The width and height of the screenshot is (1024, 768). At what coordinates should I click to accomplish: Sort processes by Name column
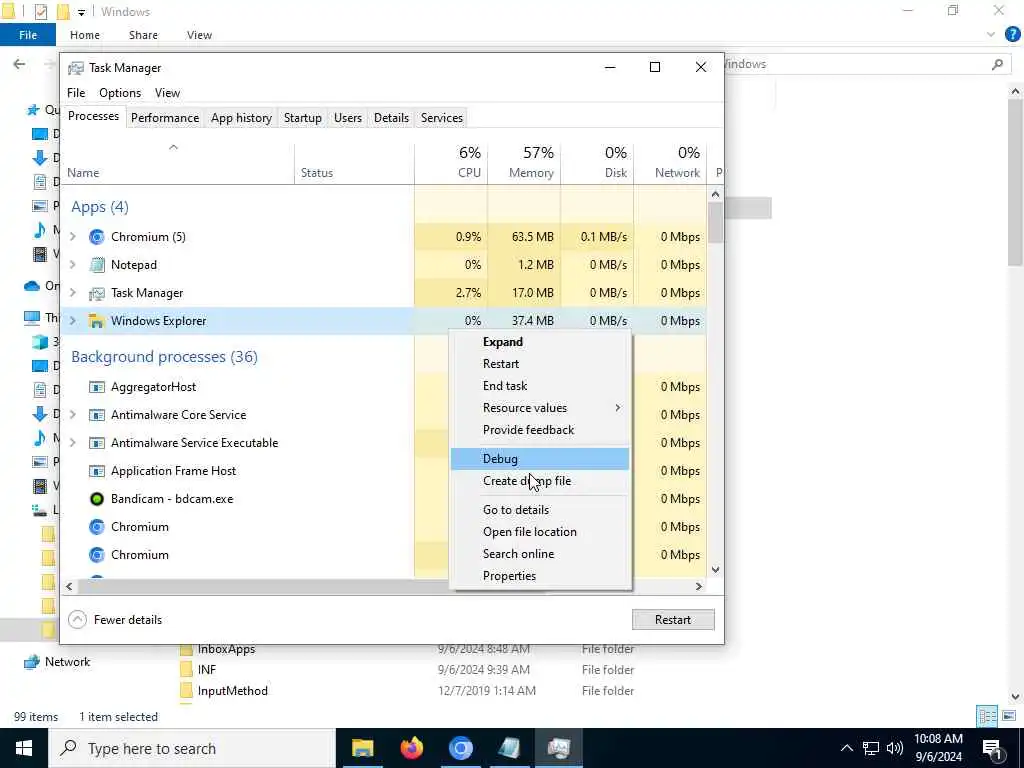tap(178, 163)
